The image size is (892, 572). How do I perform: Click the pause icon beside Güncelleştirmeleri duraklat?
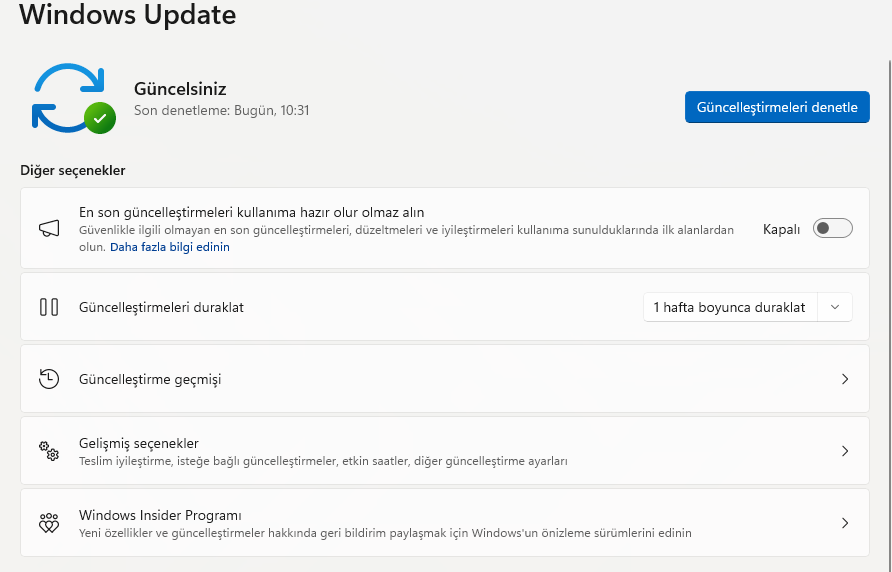click(x=49, y=307)
